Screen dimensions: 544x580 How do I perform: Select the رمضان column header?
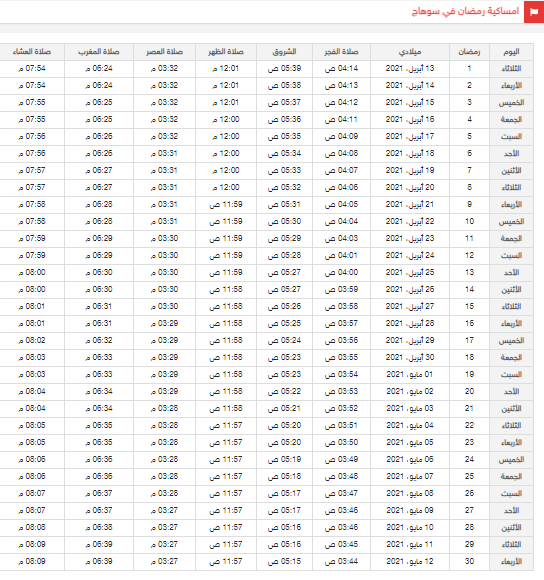tap(469, 52)
